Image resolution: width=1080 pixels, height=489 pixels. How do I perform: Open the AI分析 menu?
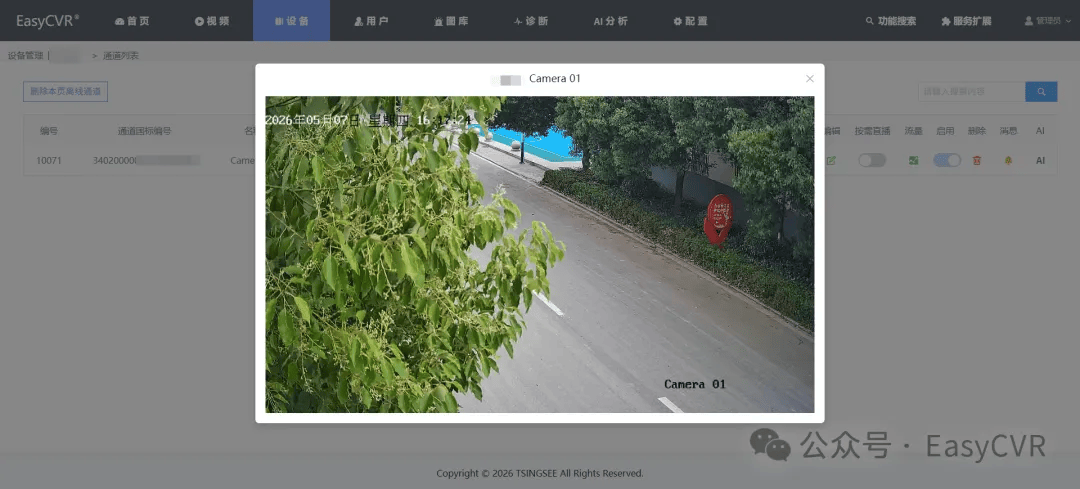(x=611, y=21)
